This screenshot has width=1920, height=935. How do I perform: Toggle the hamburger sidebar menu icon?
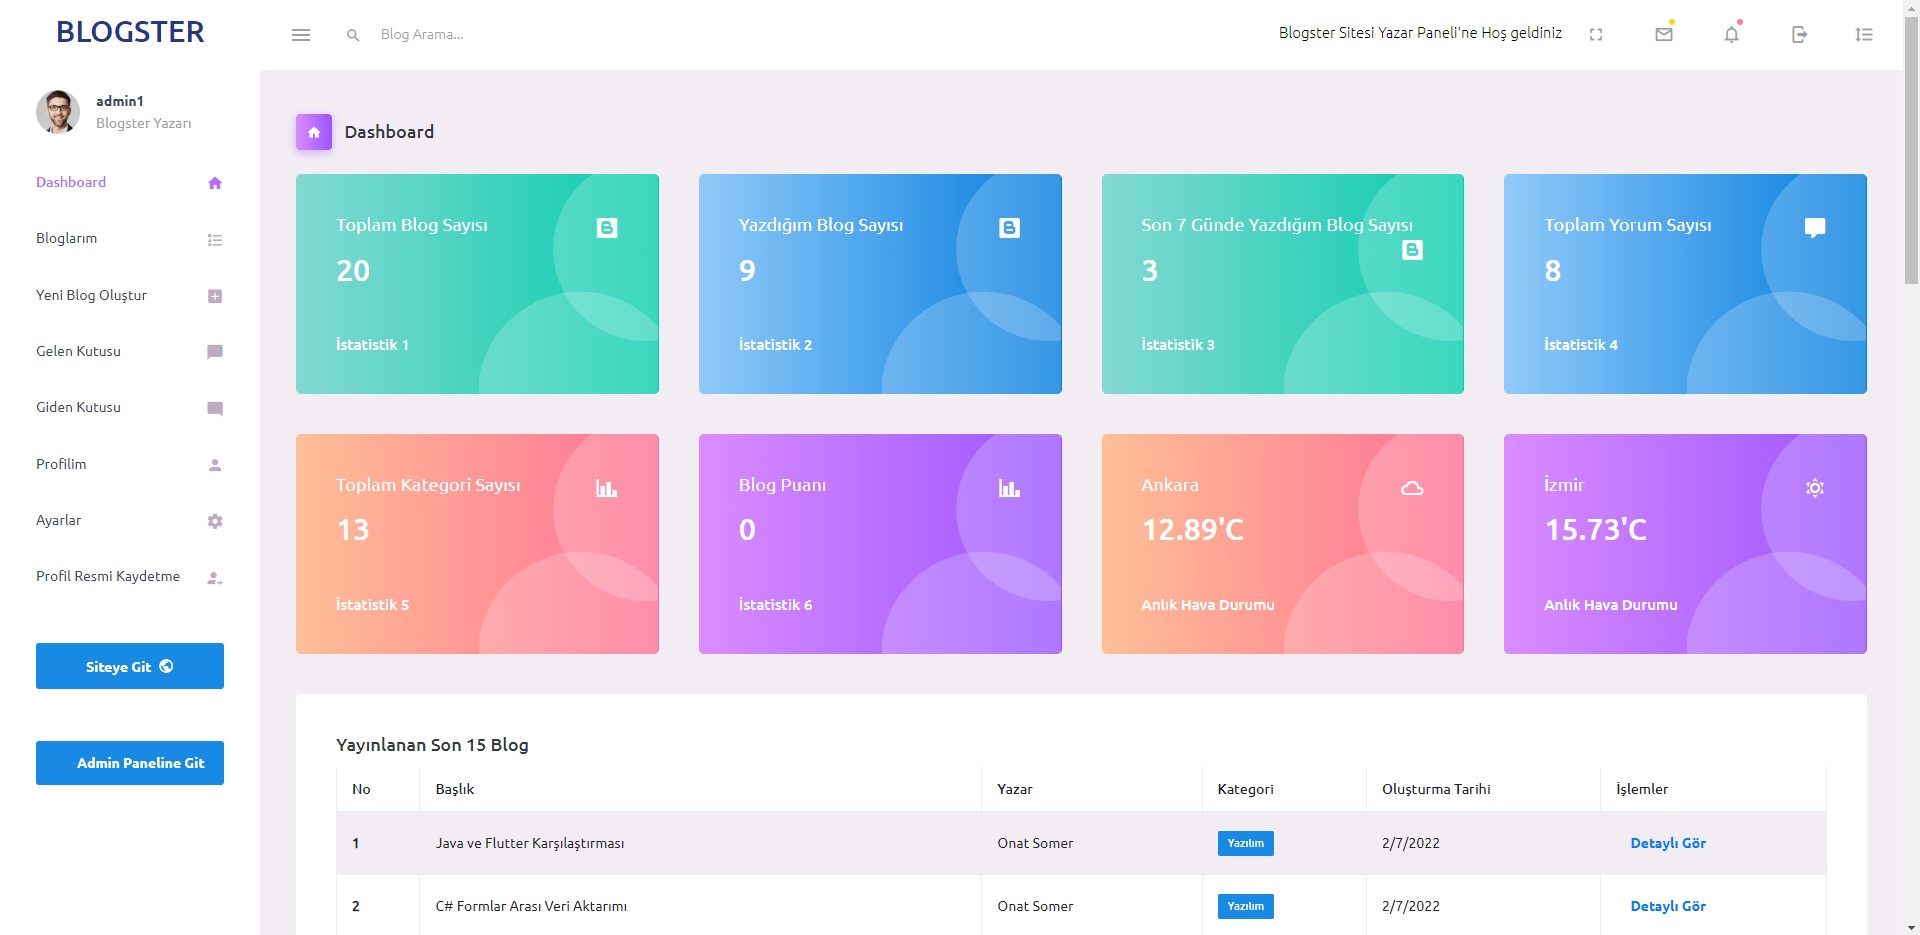click(301, 35)
